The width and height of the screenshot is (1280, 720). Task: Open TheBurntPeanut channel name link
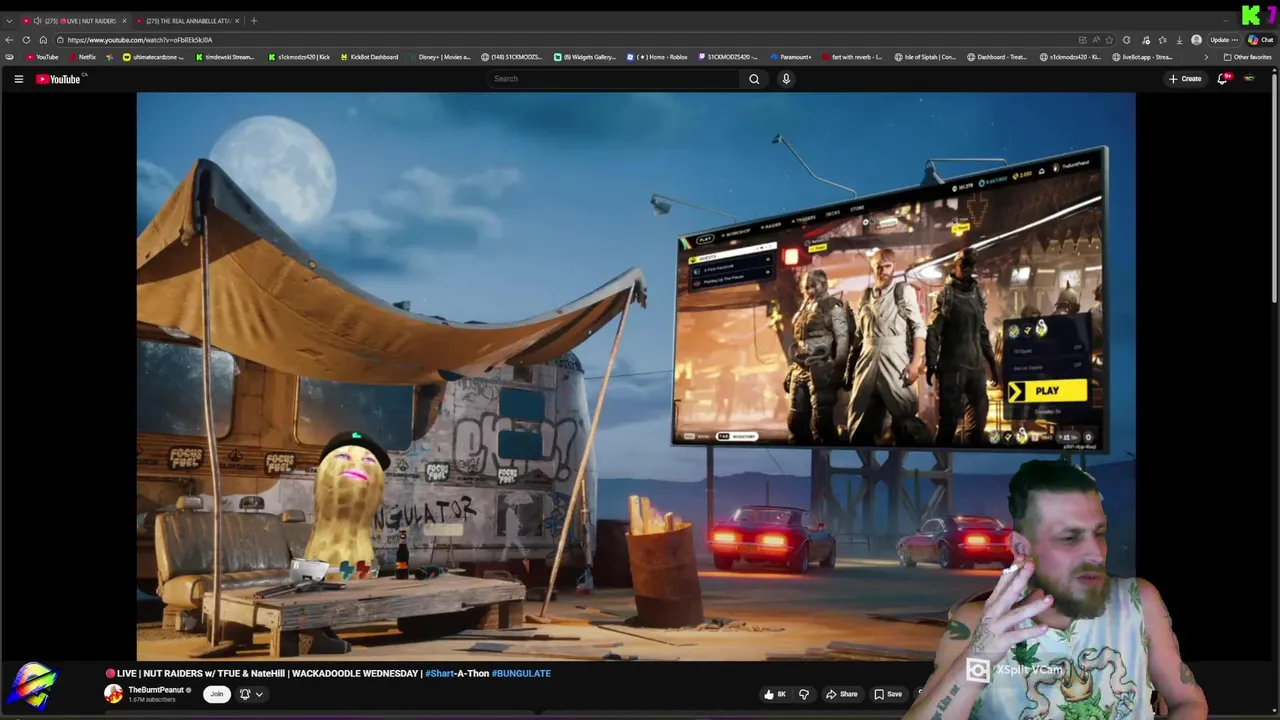[156, 690]
